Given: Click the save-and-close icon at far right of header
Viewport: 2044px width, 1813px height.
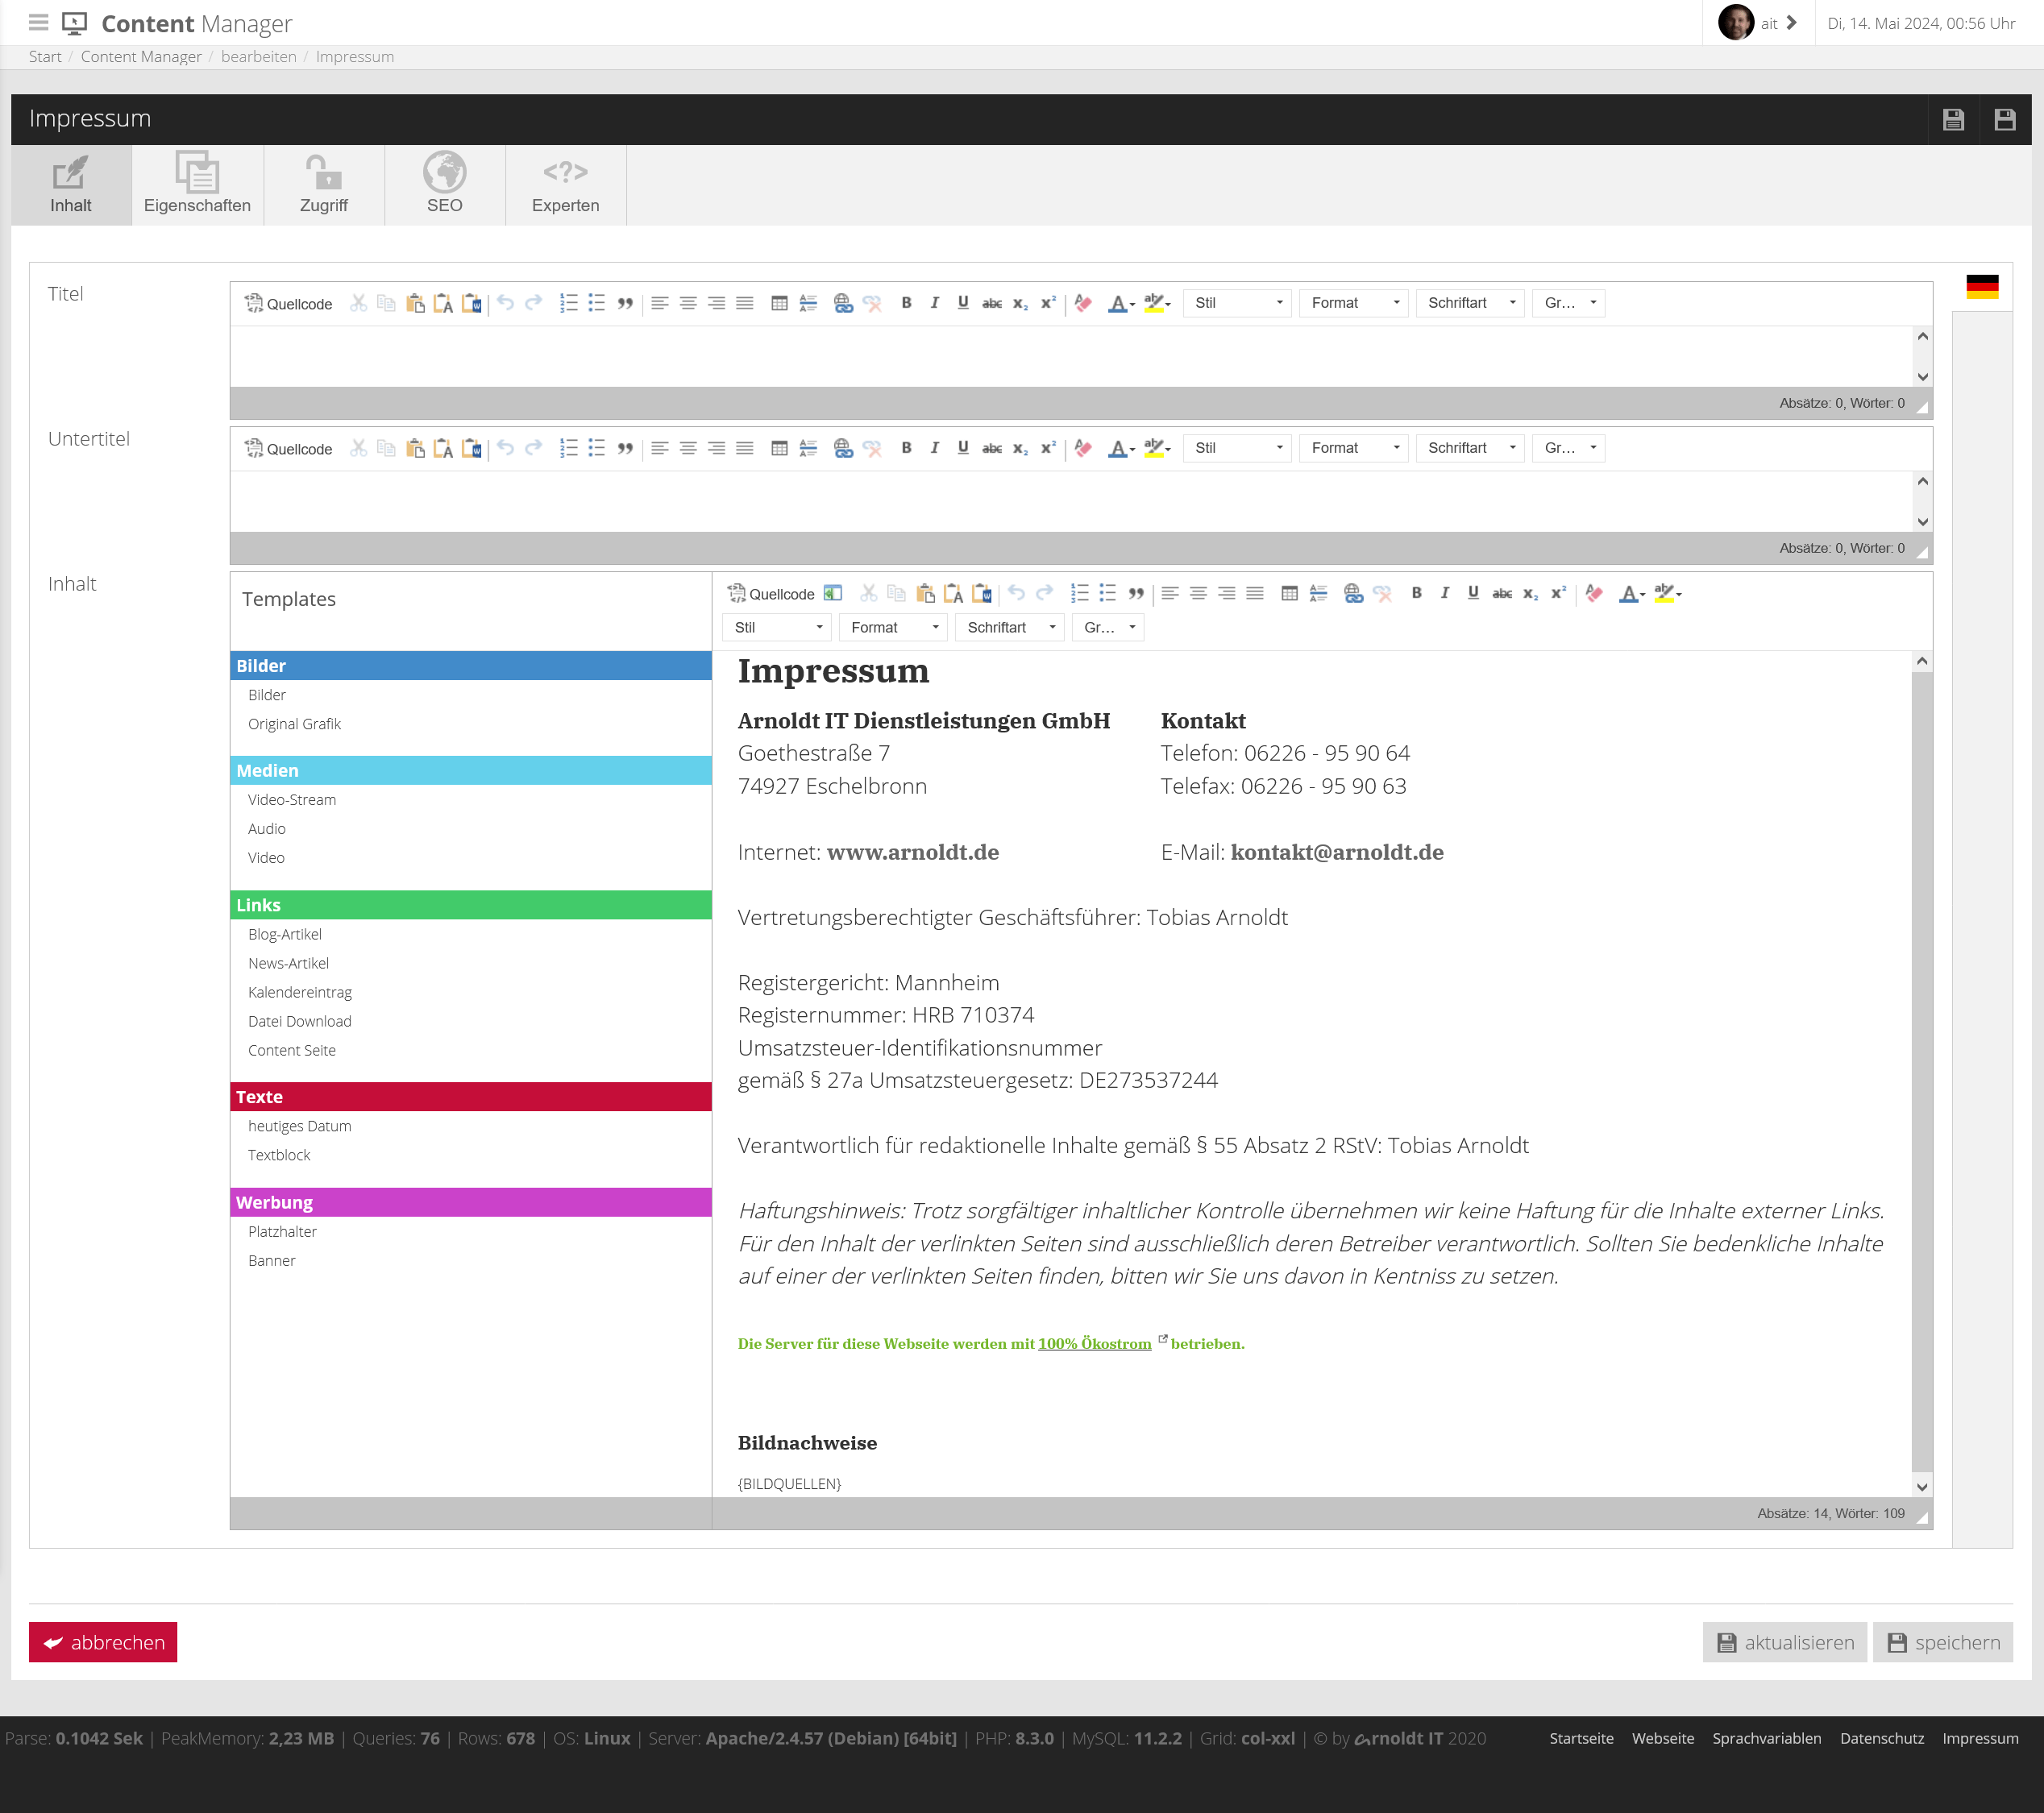Looking at the screenshot, I should coord(2004,119).
